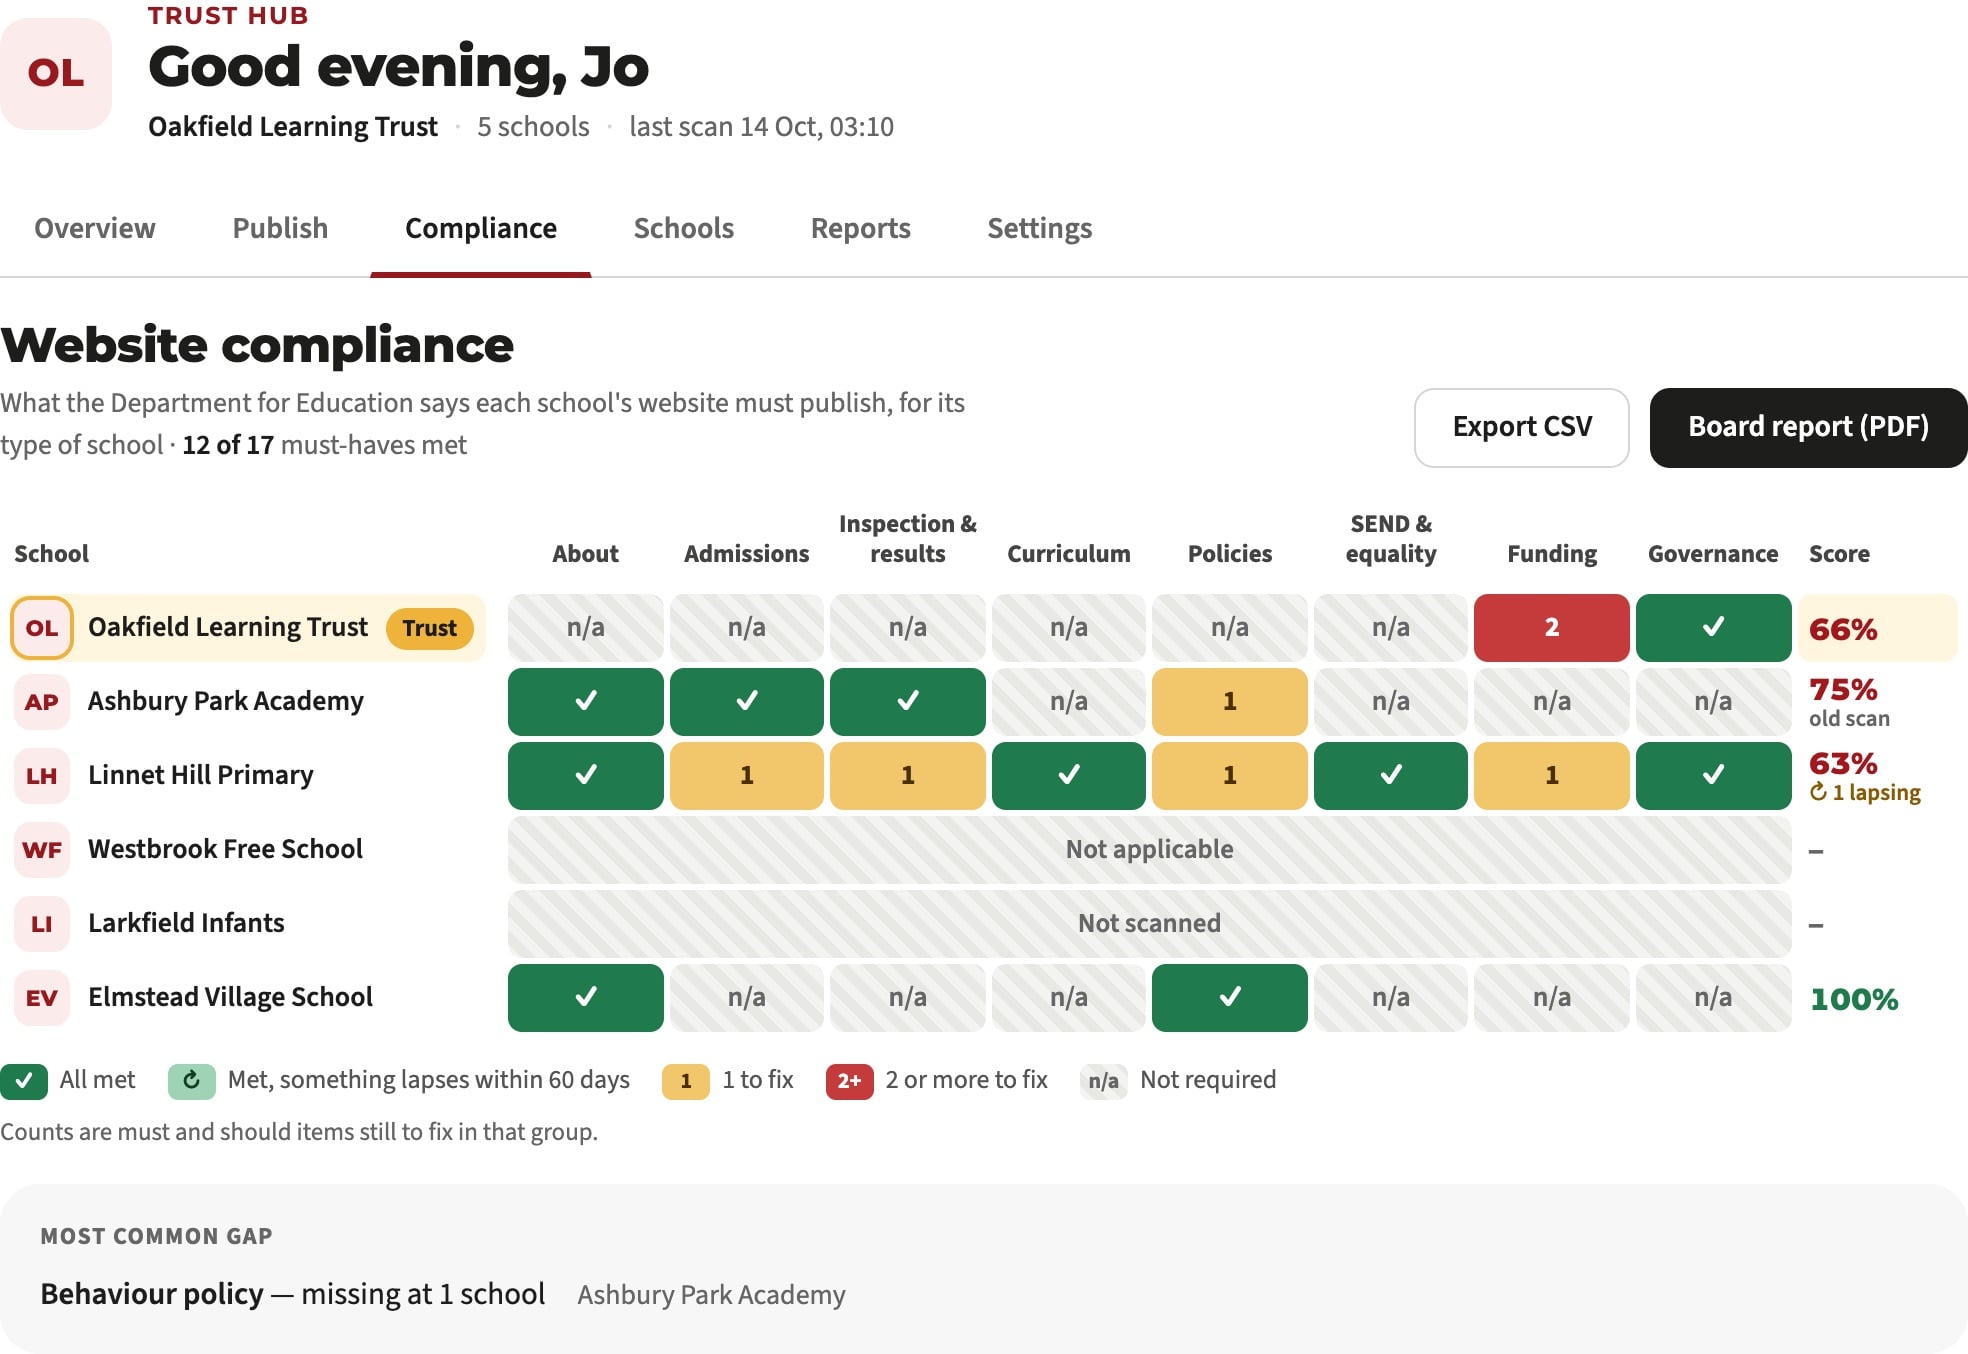Click the LH avatar for Linnet Hill
This screenshot has height=1354, width=1968.
[42, 776]
